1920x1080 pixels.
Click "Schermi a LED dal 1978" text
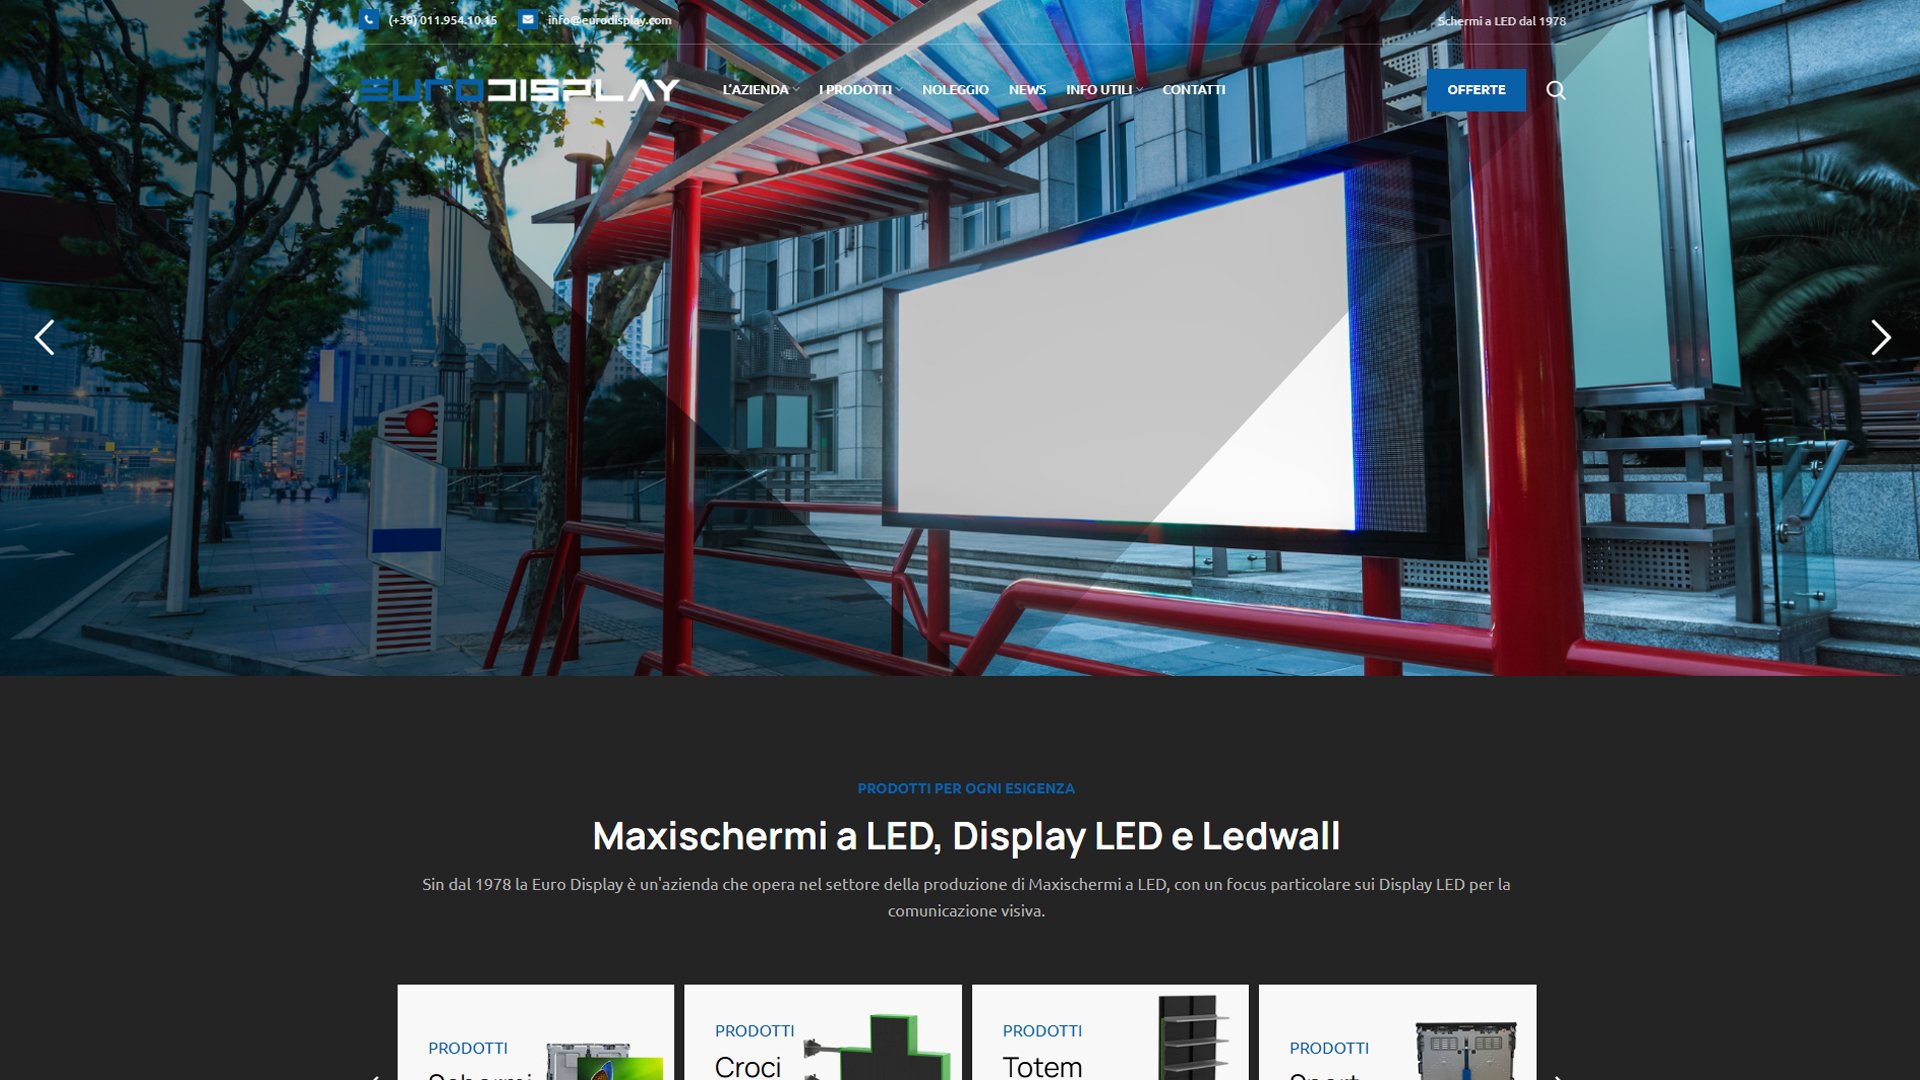1501,21
